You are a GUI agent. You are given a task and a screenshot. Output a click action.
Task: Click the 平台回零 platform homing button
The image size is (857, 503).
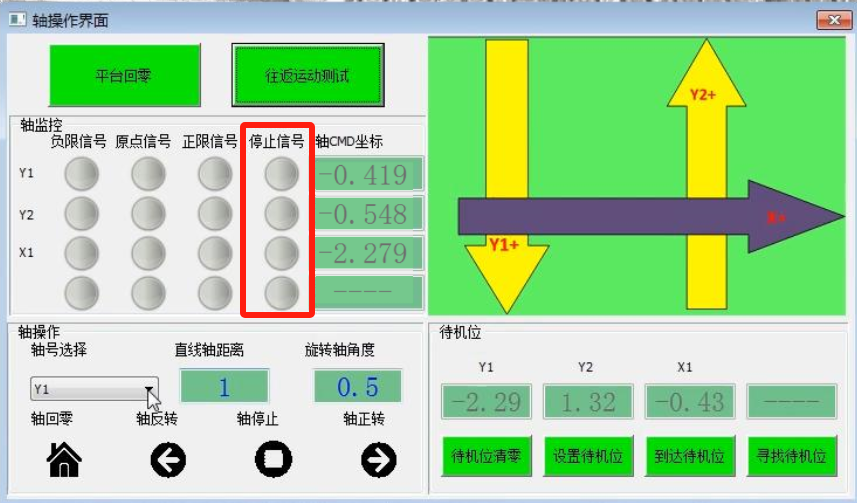(x=124, y=75)
